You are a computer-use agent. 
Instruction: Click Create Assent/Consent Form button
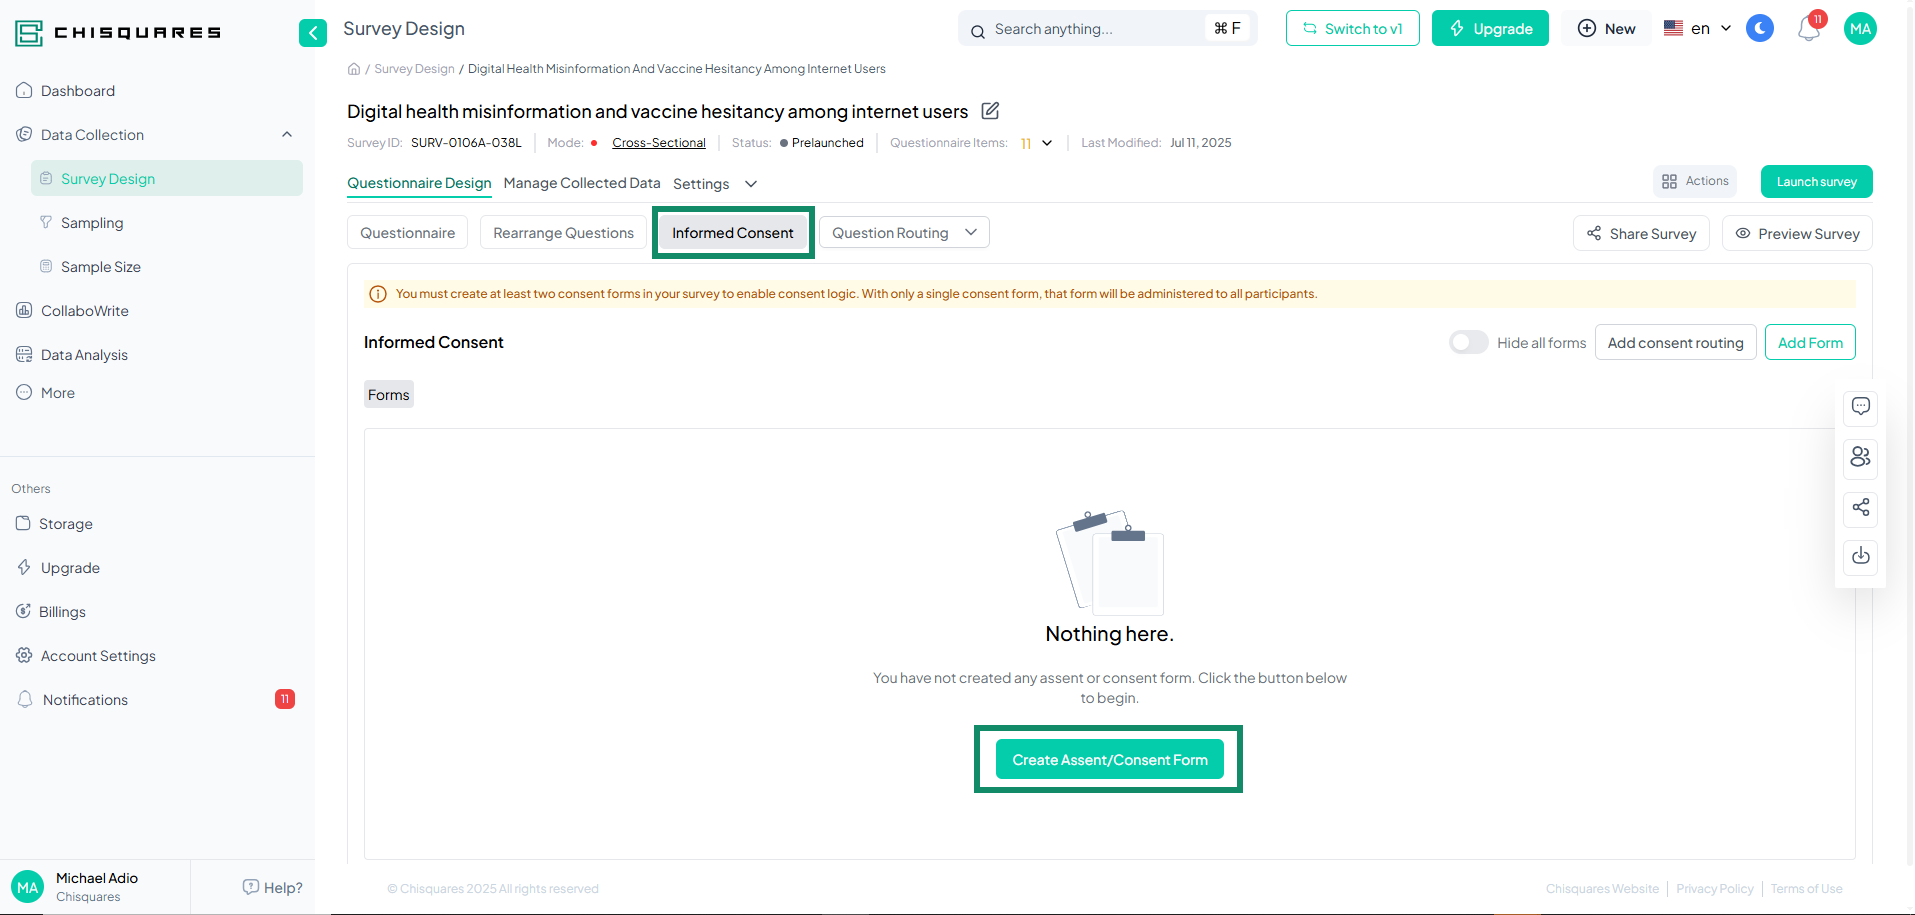click(x=1109, y=760)
